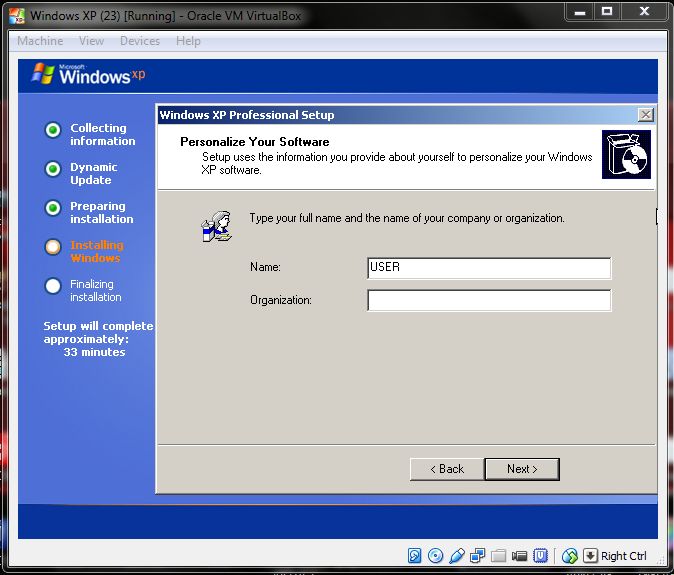The height and width of the screenshot is (575, 674).
Task: Click the Back button
Action: click(x=447, y=469)
